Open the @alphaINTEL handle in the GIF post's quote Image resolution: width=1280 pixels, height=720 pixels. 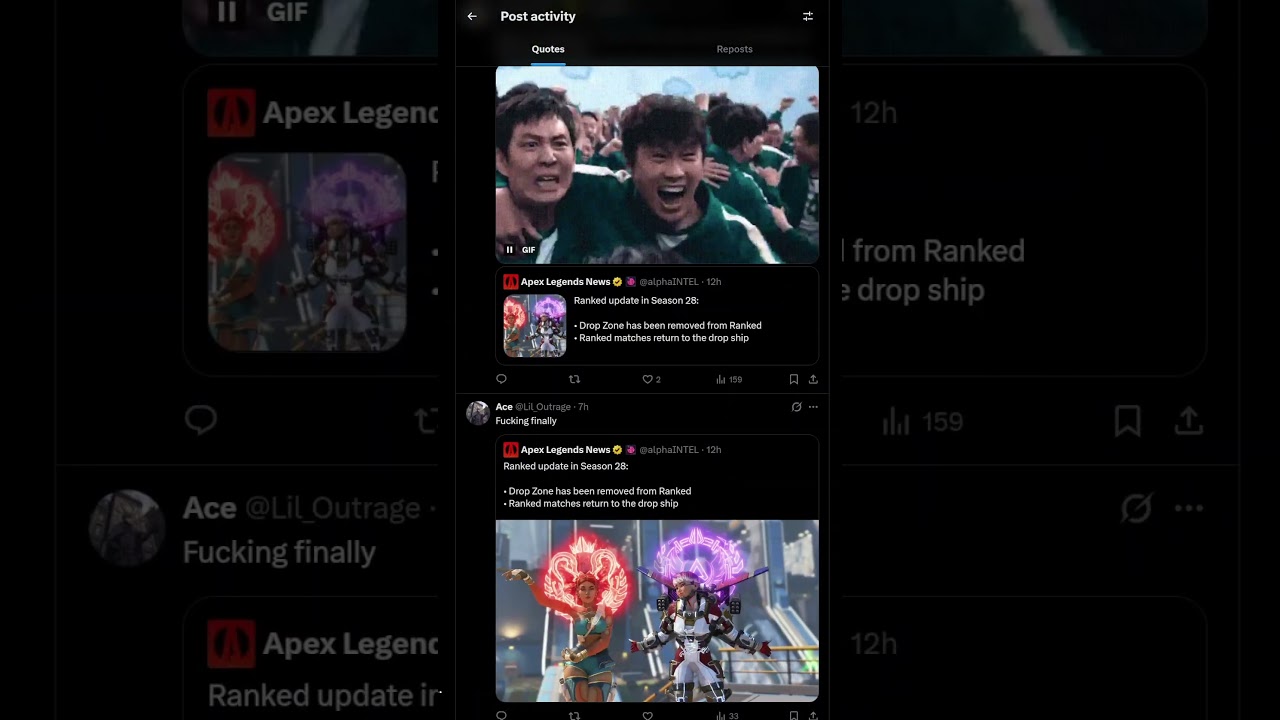click(x=669, y=282)
